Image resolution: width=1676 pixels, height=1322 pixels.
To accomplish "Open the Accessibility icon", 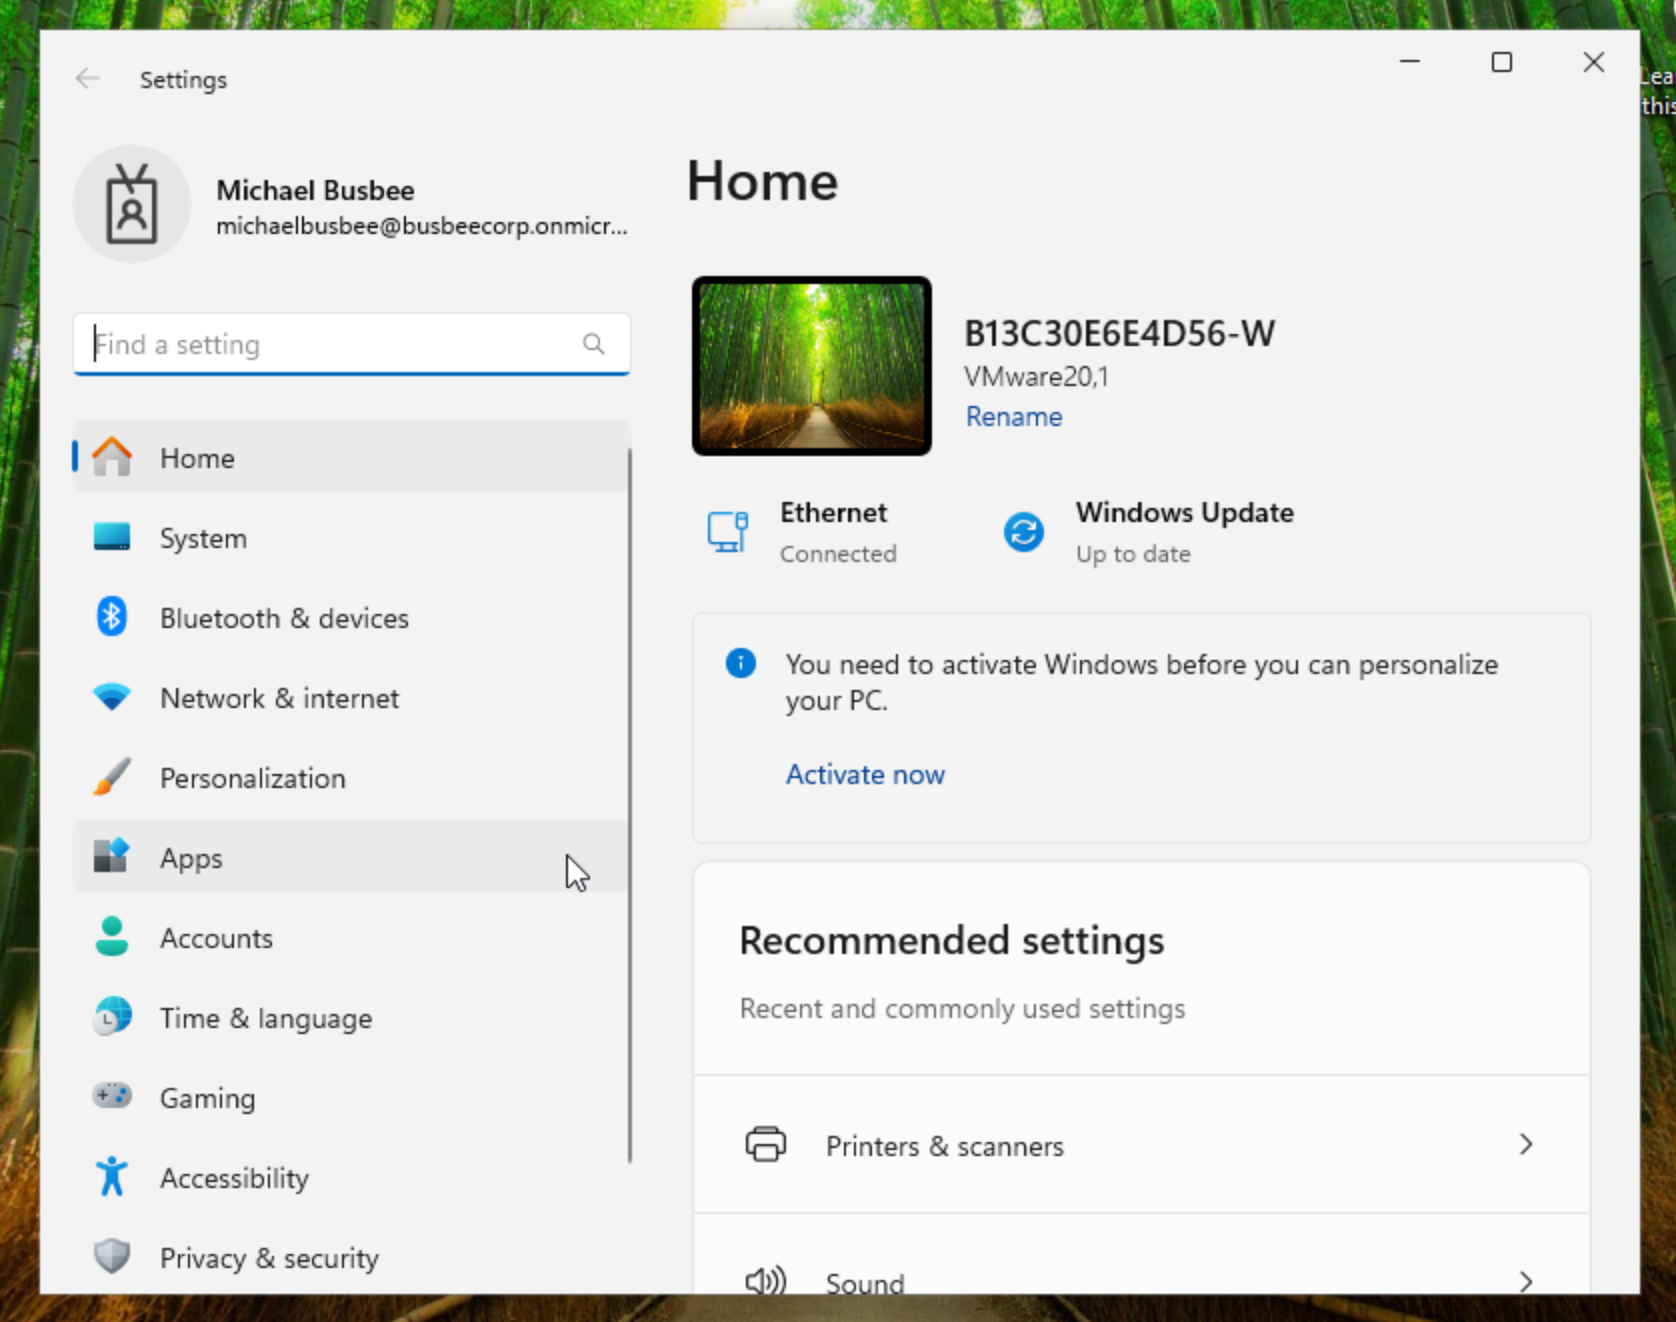I will click(113, 1177).
